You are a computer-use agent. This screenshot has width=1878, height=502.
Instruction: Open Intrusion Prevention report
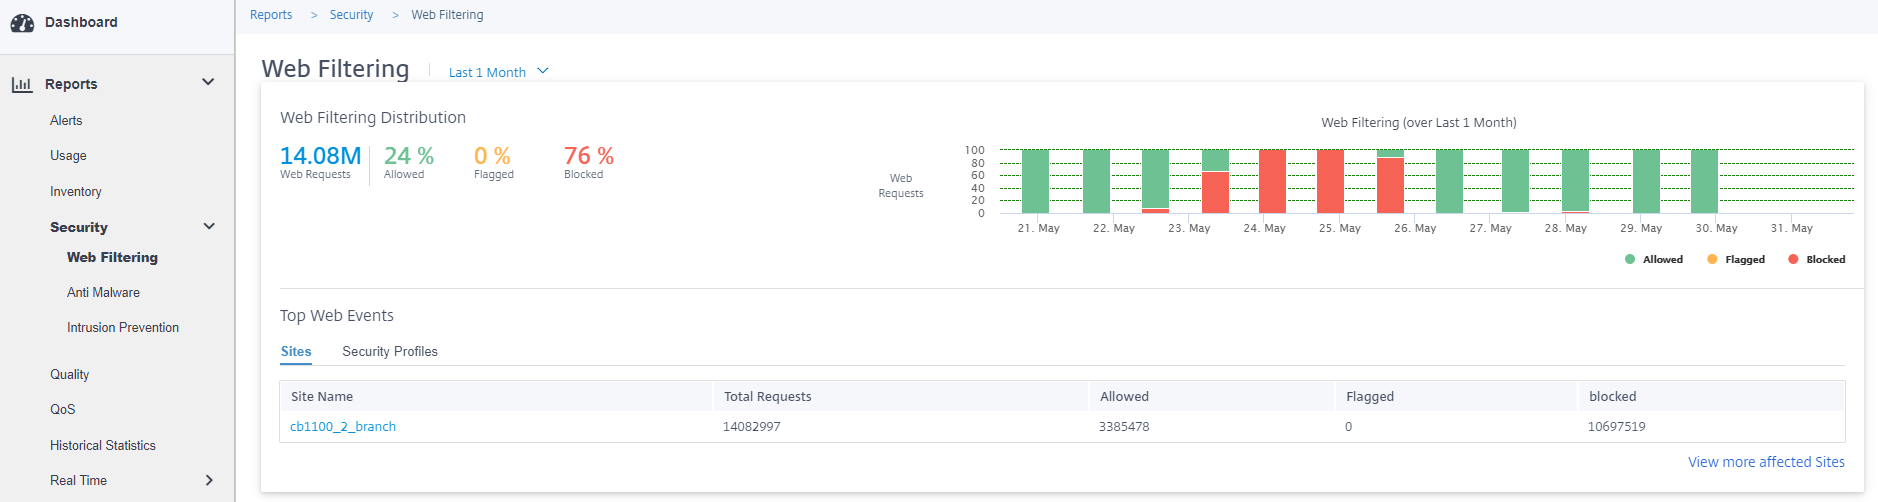pos(123,327)
